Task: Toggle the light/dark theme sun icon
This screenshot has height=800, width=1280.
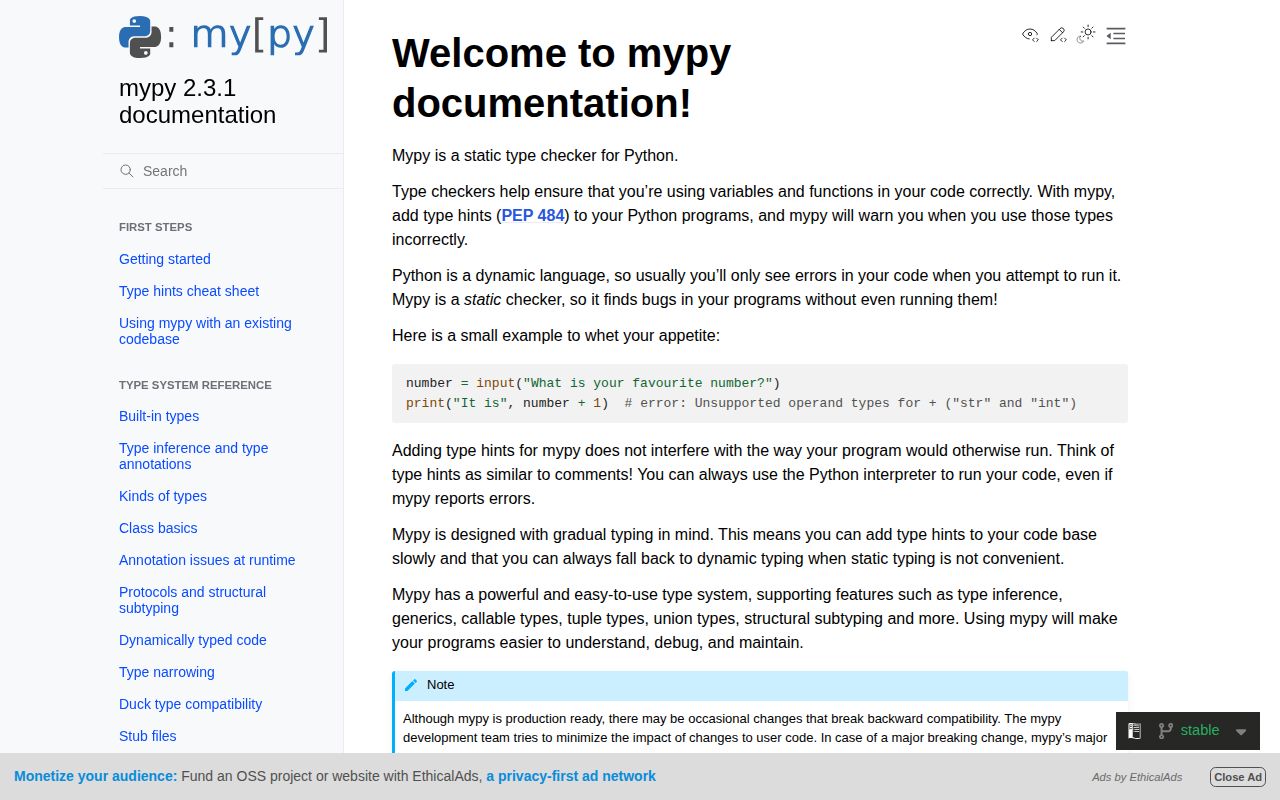Action: coord(1086,35)
